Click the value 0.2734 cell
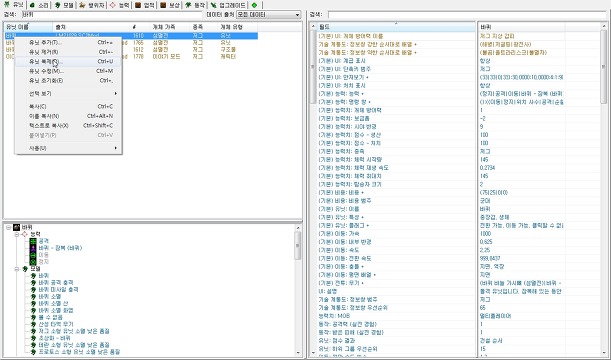This screenshot has height=360, width=611. [x=521, y=168]
